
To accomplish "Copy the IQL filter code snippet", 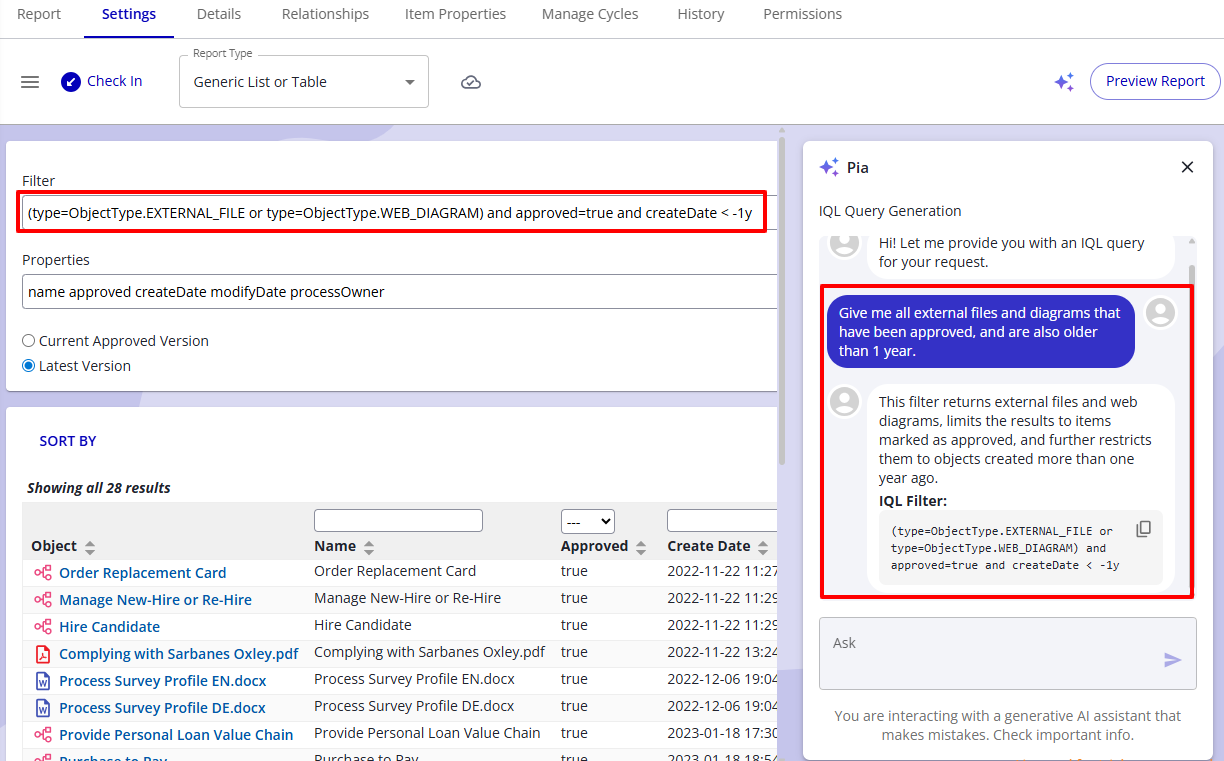I will (1143, 529).
